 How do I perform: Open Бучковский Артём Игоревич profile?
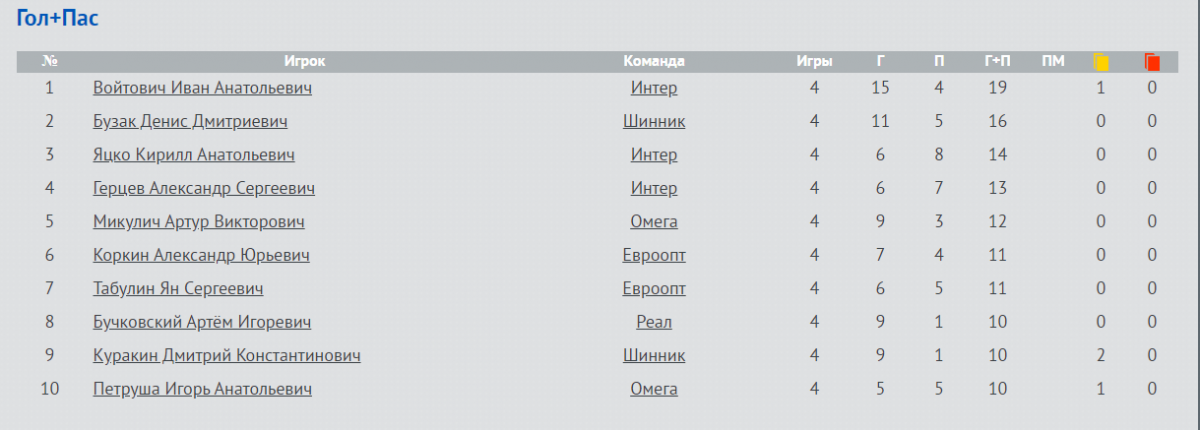pyautogui.click(x=202, y=322)
